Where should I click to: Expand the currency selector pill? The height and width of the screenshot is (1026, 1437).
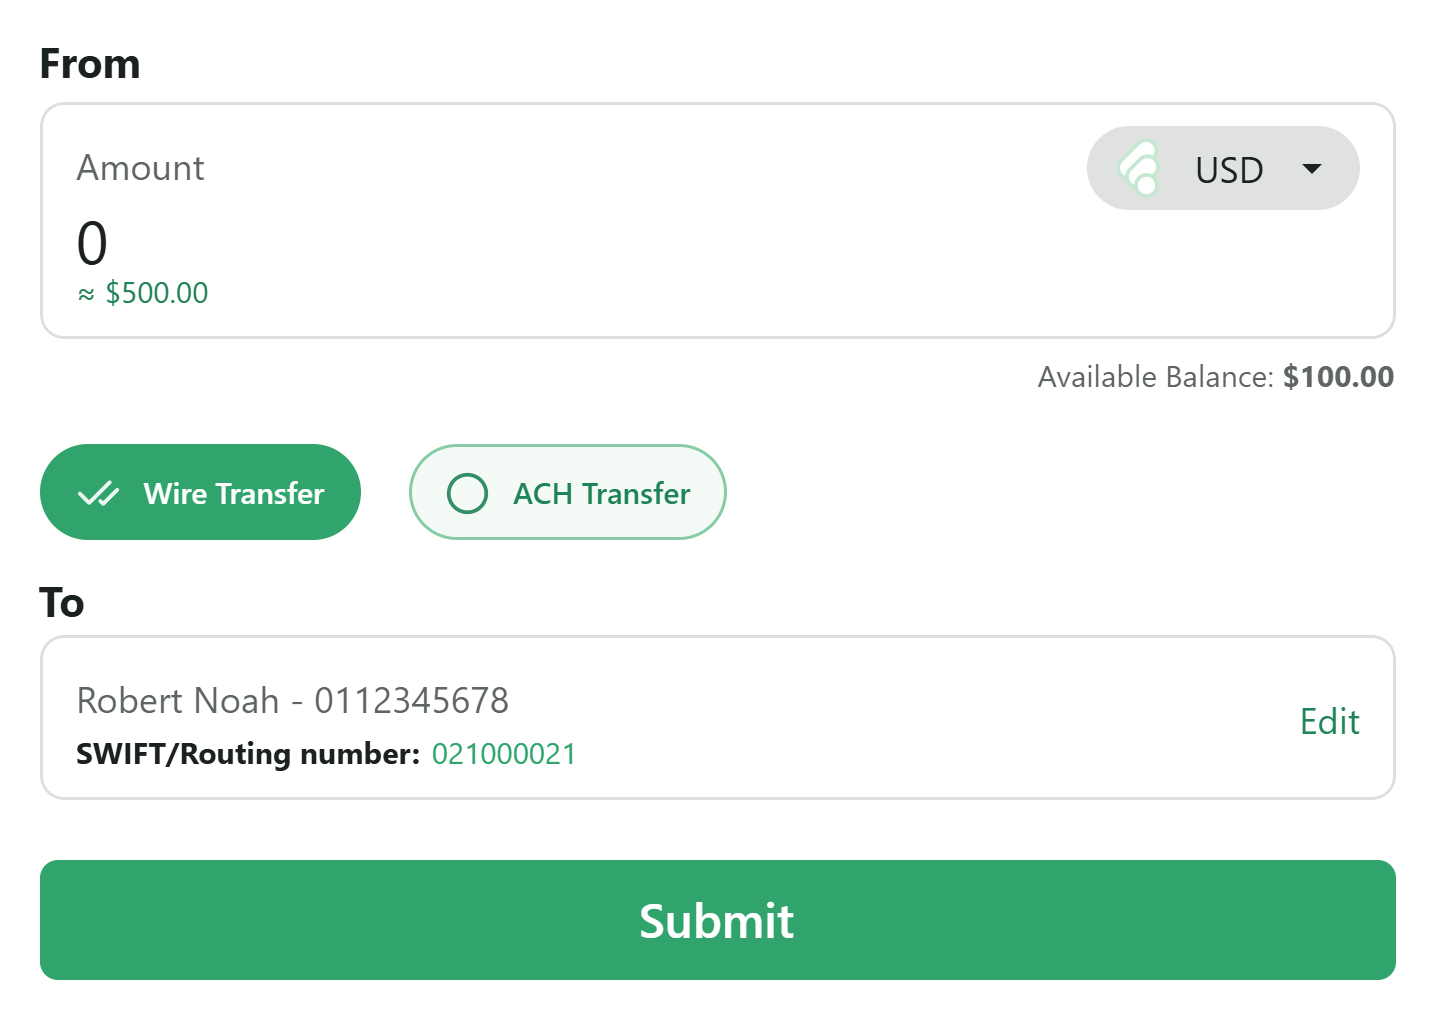click(1222, 168)
